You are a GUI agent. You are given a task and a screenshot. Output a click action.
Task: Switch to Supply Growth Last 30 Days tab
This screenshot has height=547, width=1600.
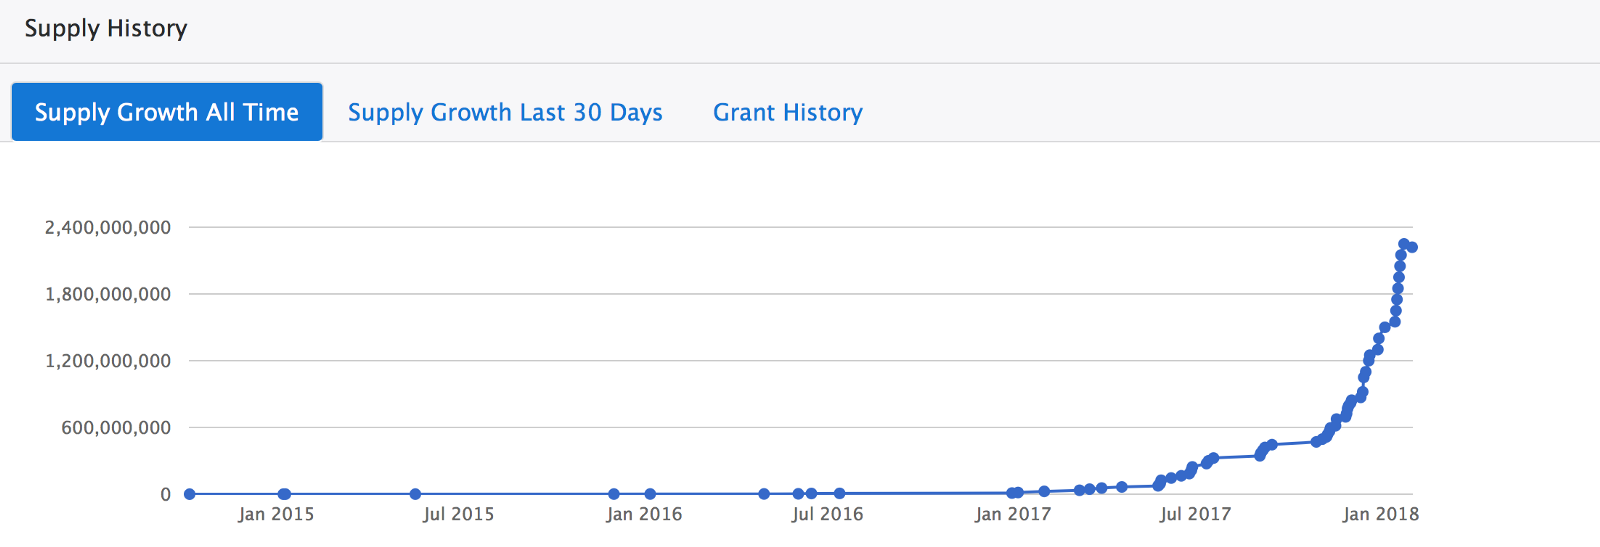point(505,112)
